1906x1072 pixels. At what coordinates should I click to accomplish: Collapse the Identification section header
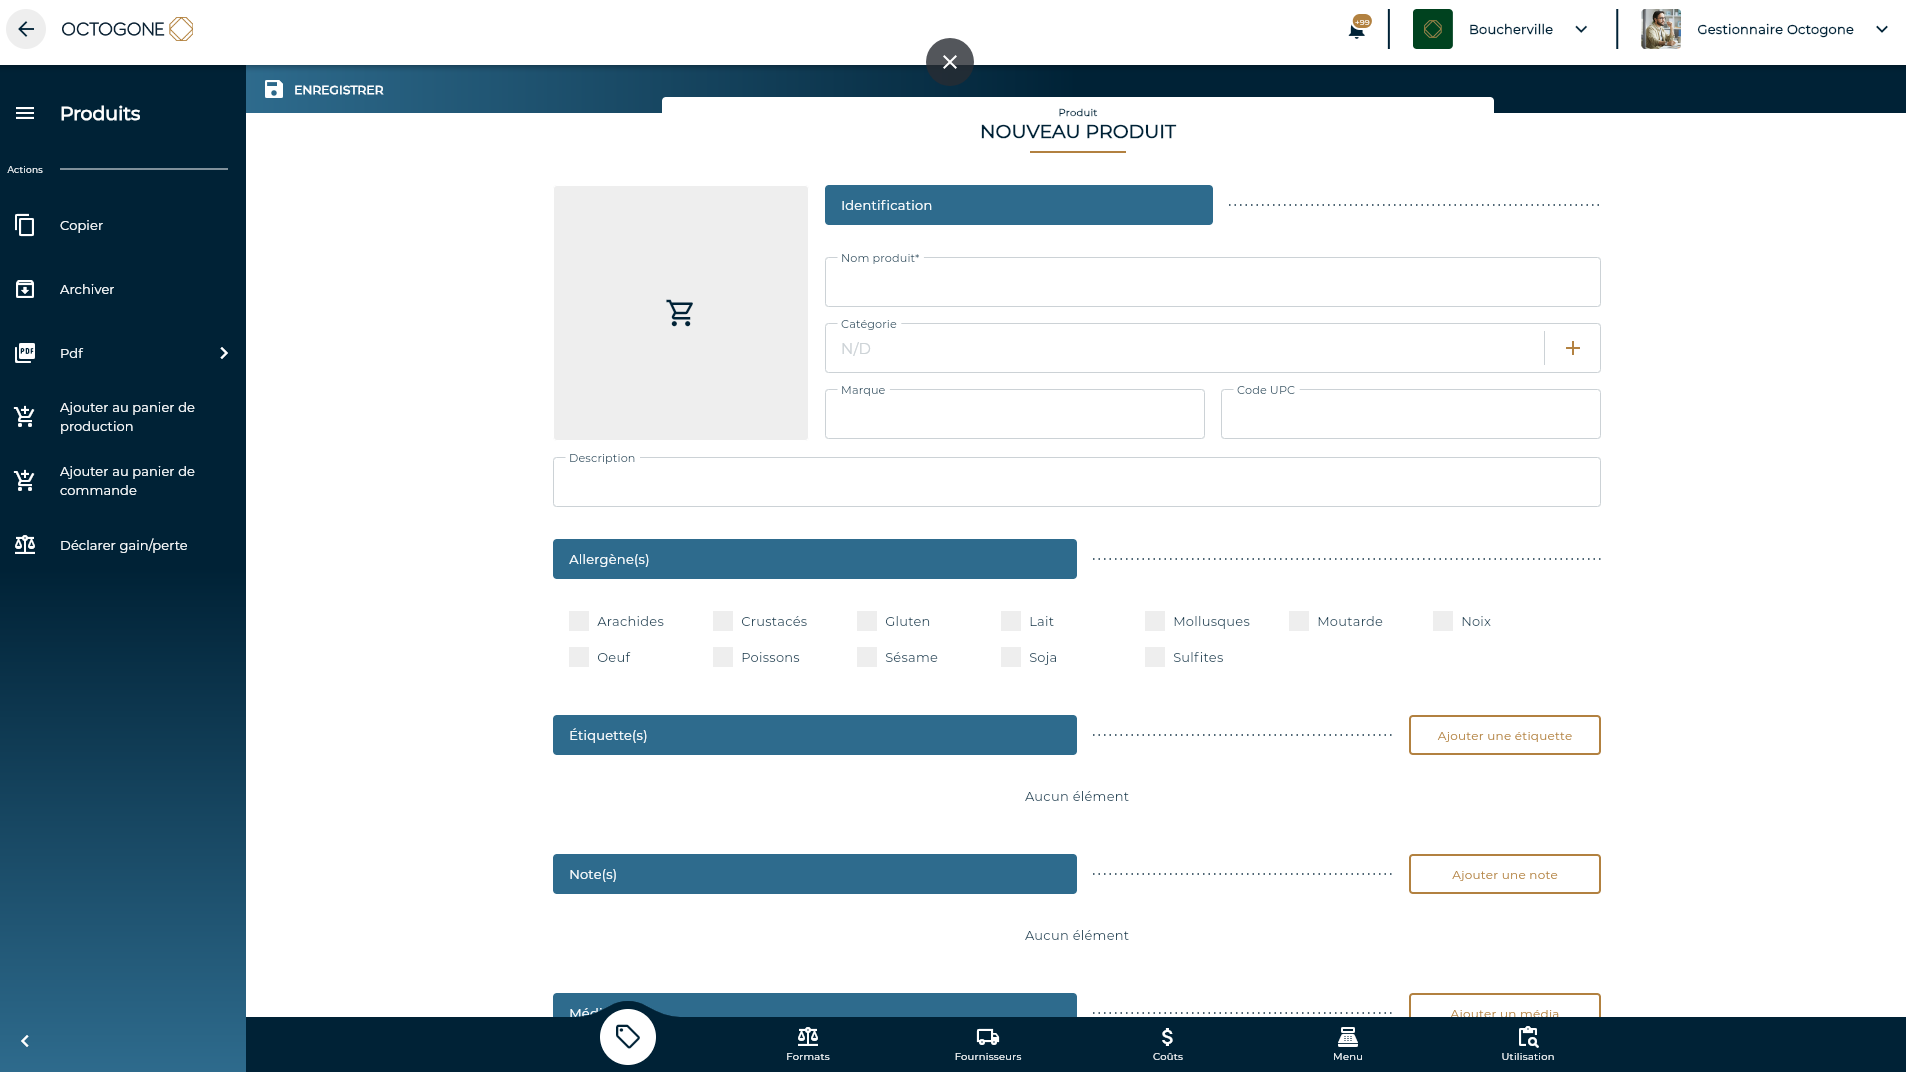coord(1019,205)
